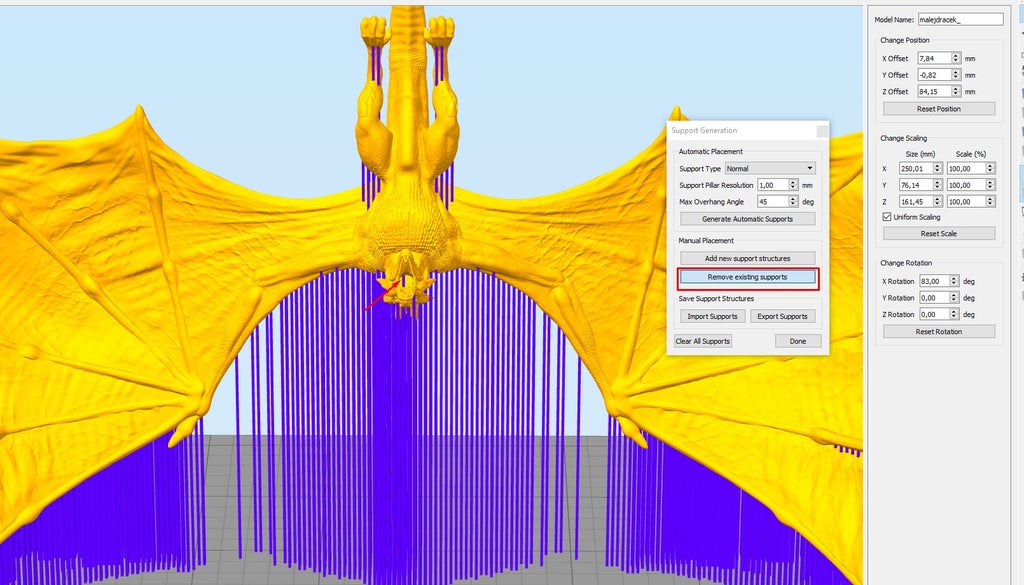Viewport: 1024px width, 585px height.
Task: Open the Support Type dropdown
Action: pos(769,169)
